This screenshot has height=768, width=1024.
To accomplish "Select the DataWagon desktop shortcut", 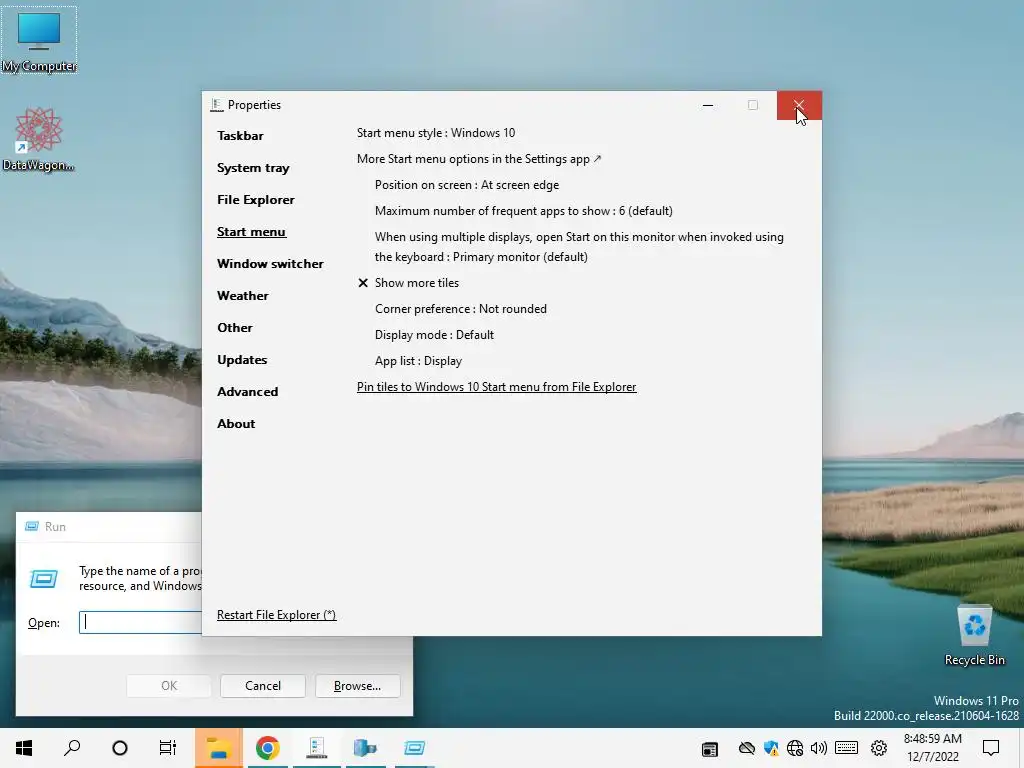I will [39, 138].
